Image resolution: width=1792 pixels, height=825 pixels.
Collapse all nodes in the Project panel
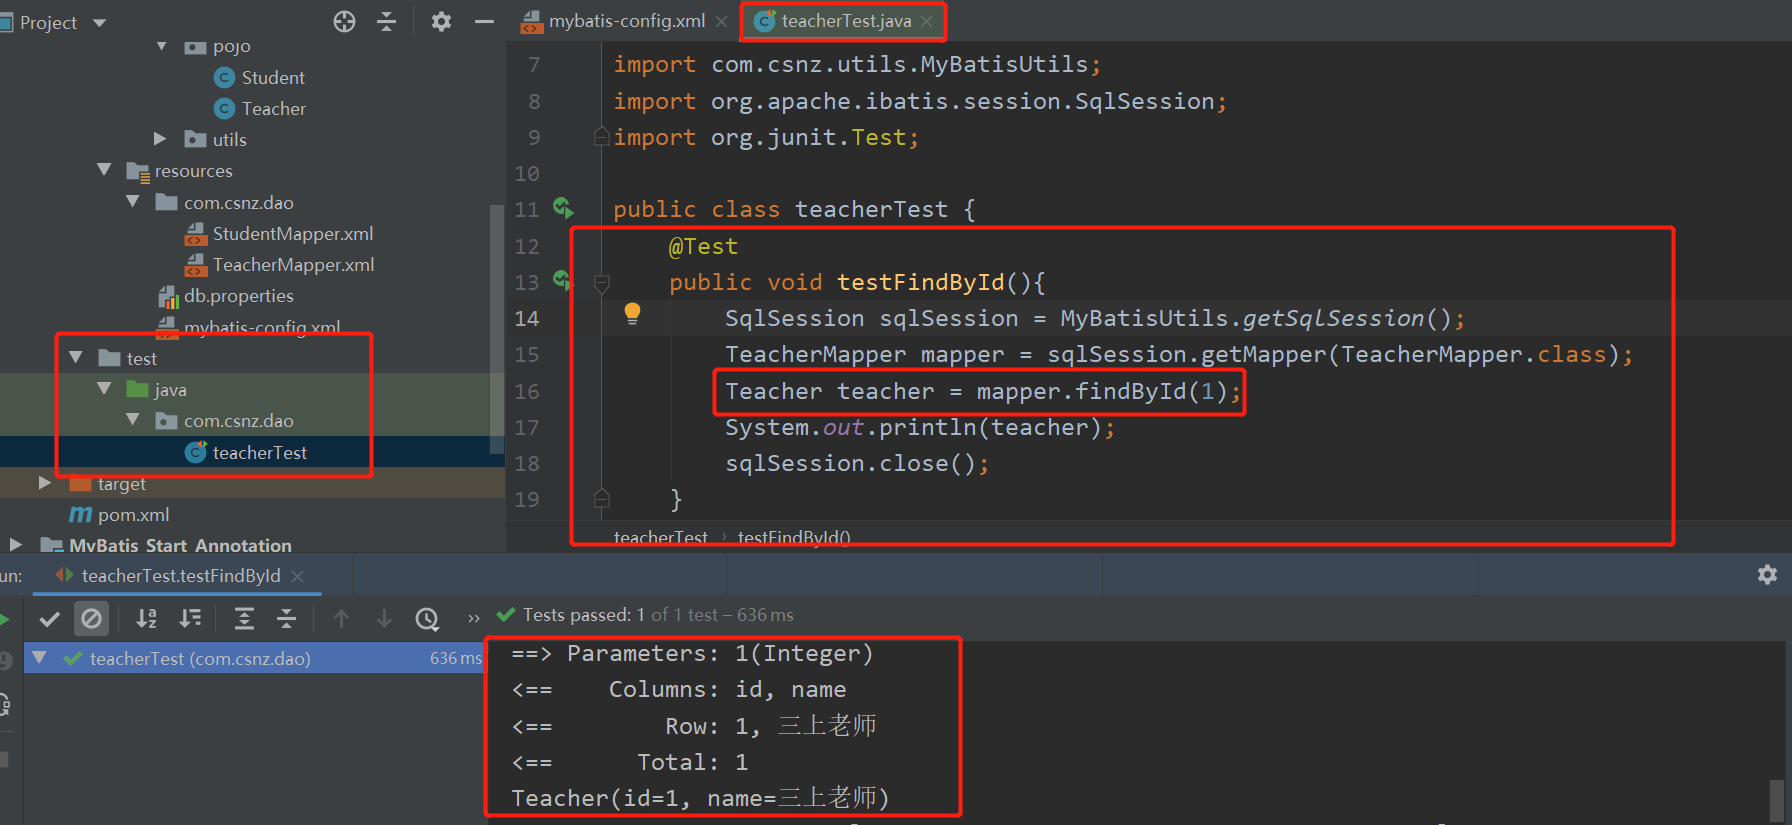coord(387,22)
